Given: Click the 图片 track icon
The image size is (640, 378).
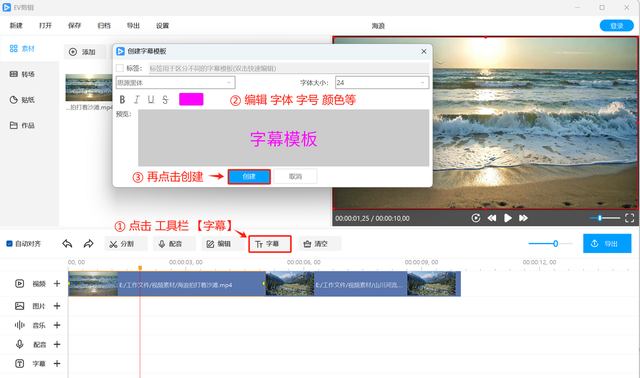Looking at the screenshot, I should [19, 306].
